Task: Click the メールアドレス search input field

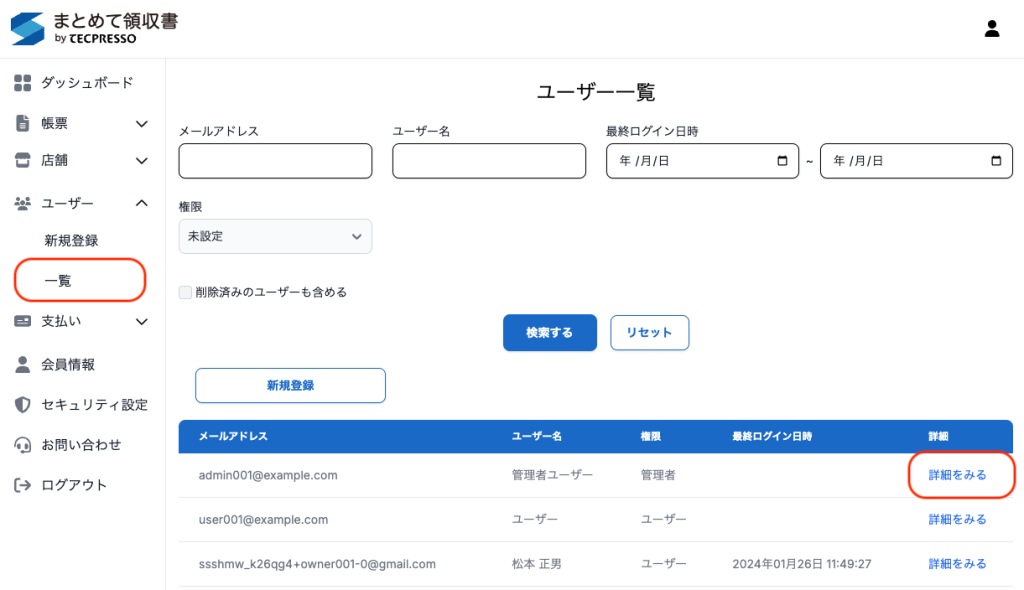Action: pyautogui.click(x=275, y=161)
